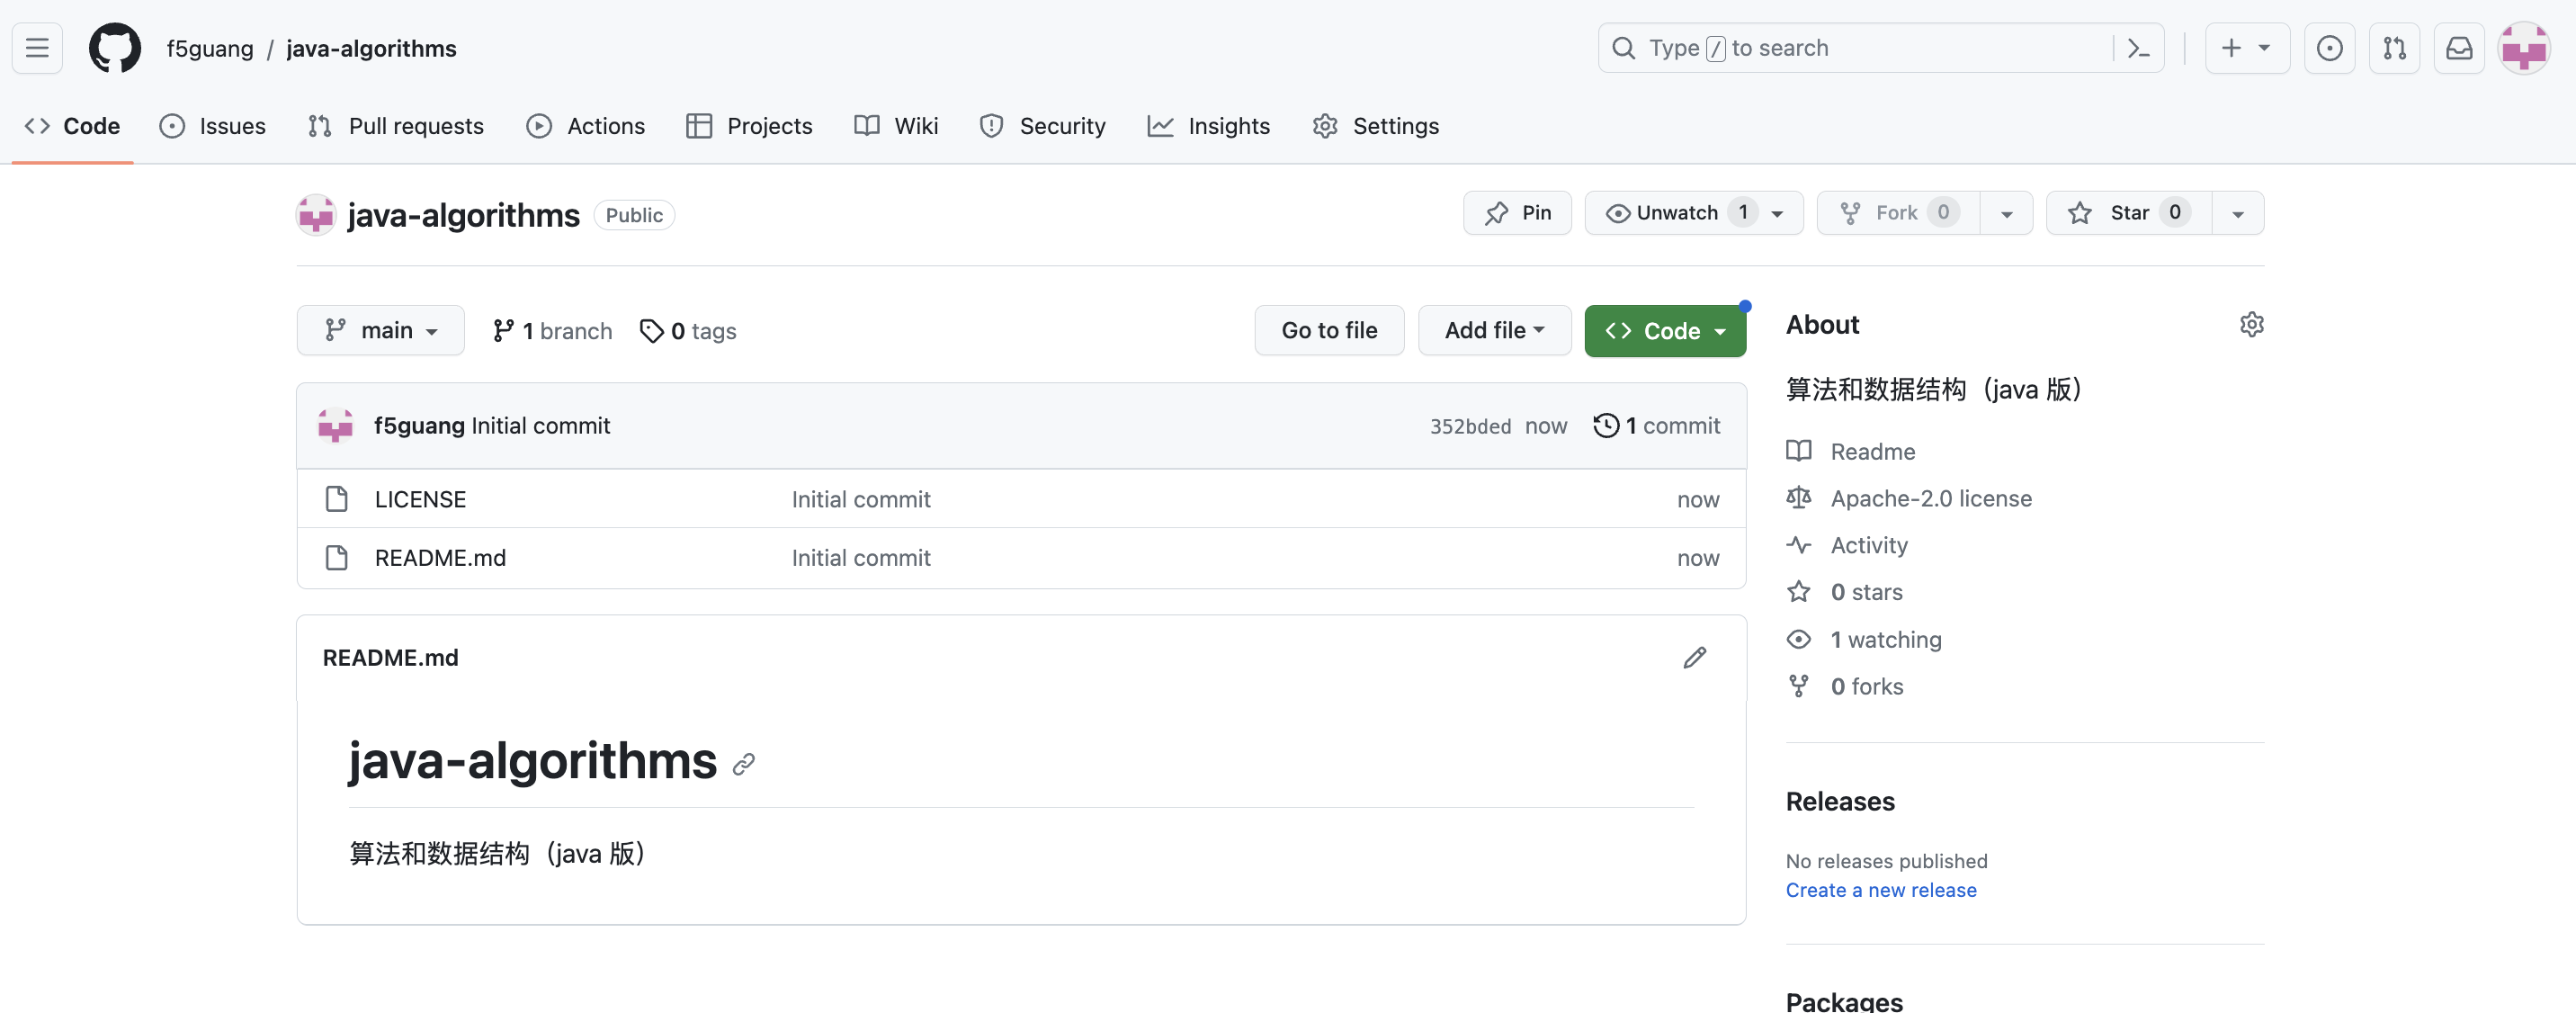
Task: Switch to the Settings tab
Action: click(1376, 126)
